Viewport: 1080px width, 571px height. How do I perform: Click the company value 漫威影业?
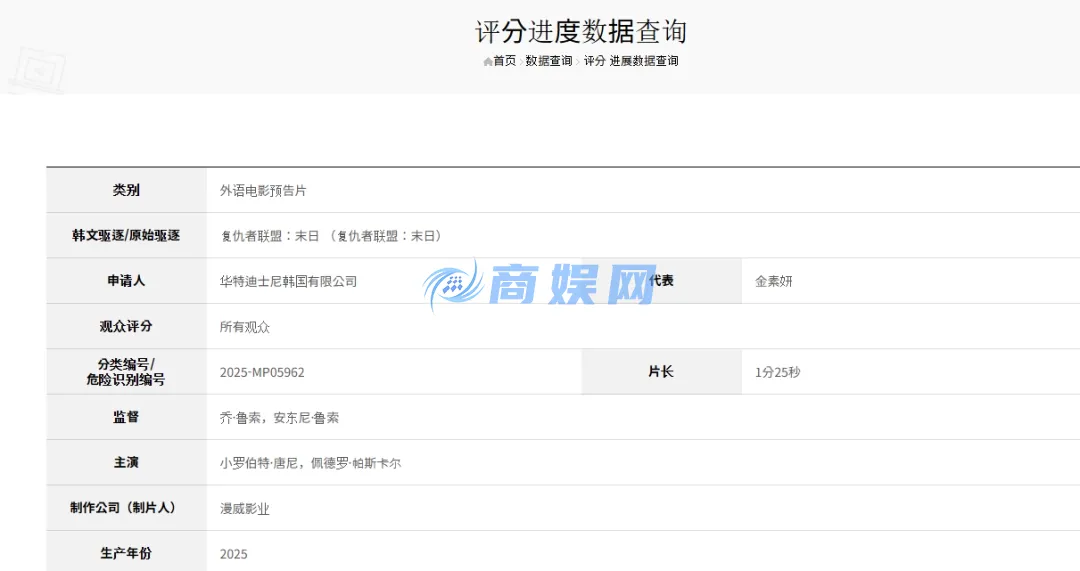click(245, 509)
